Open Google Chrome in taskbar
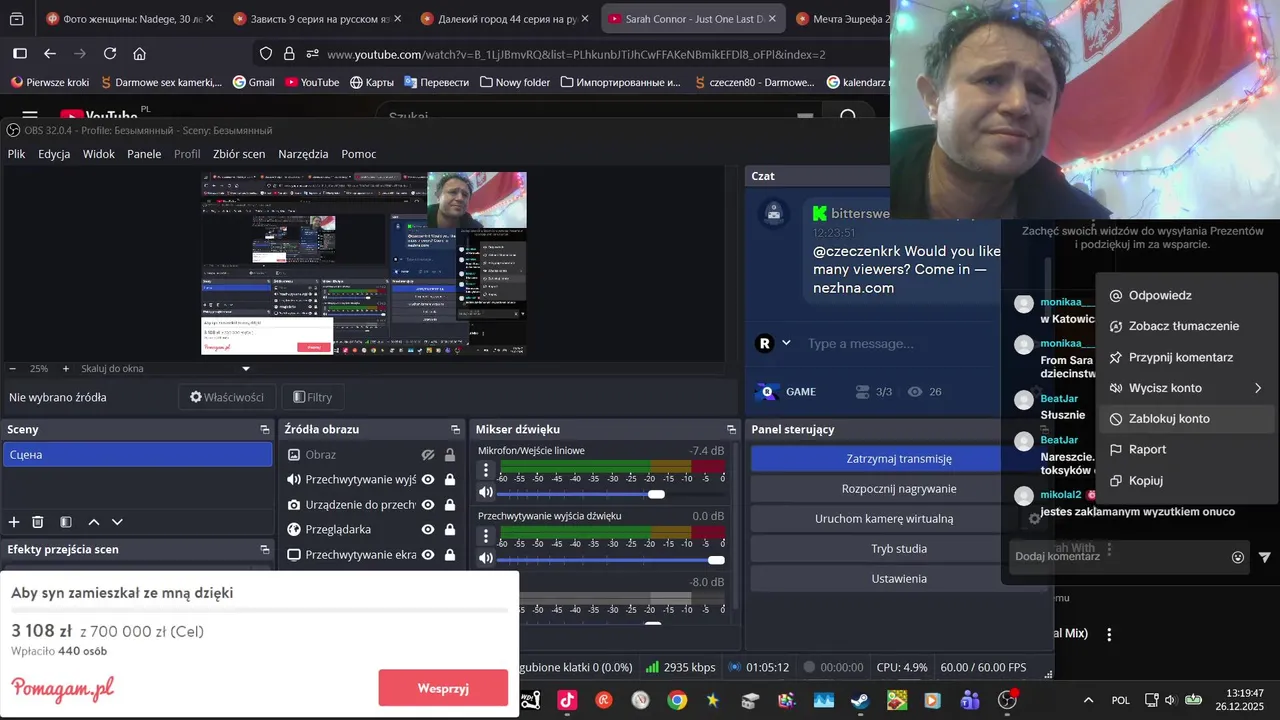 click(x=677, y=700)
